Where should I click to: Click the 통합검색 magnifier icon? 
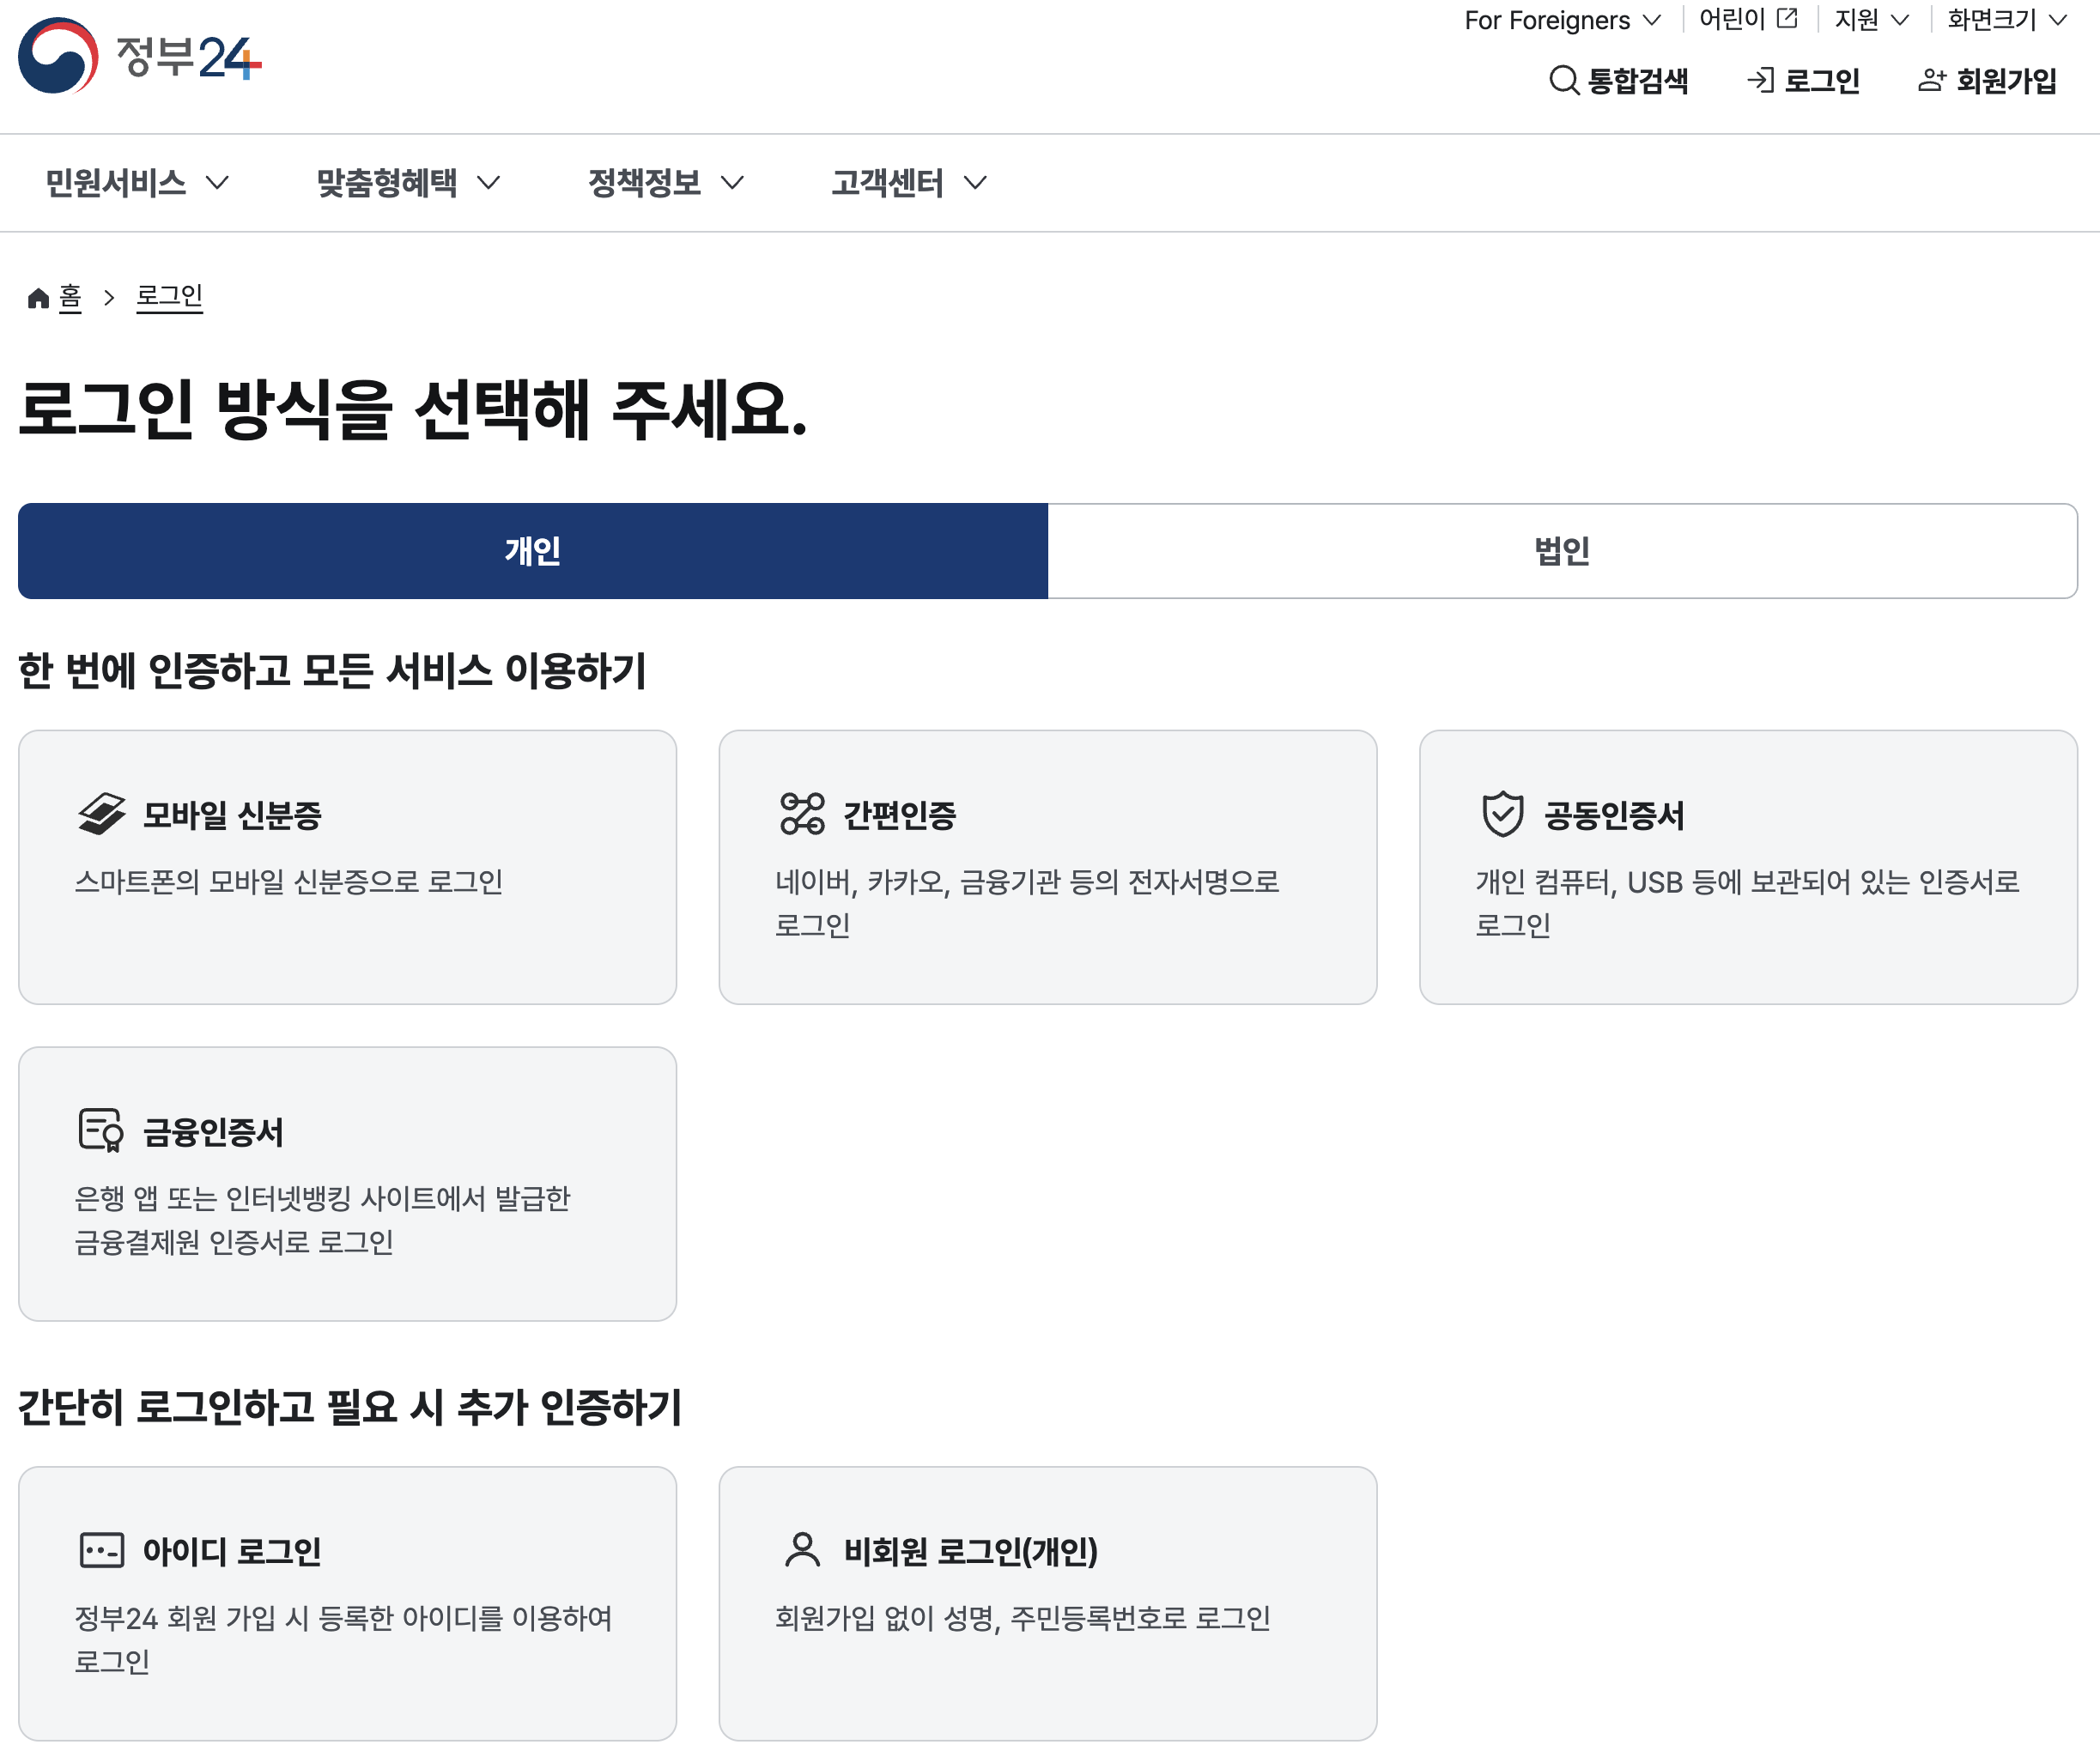[1563, 80]
